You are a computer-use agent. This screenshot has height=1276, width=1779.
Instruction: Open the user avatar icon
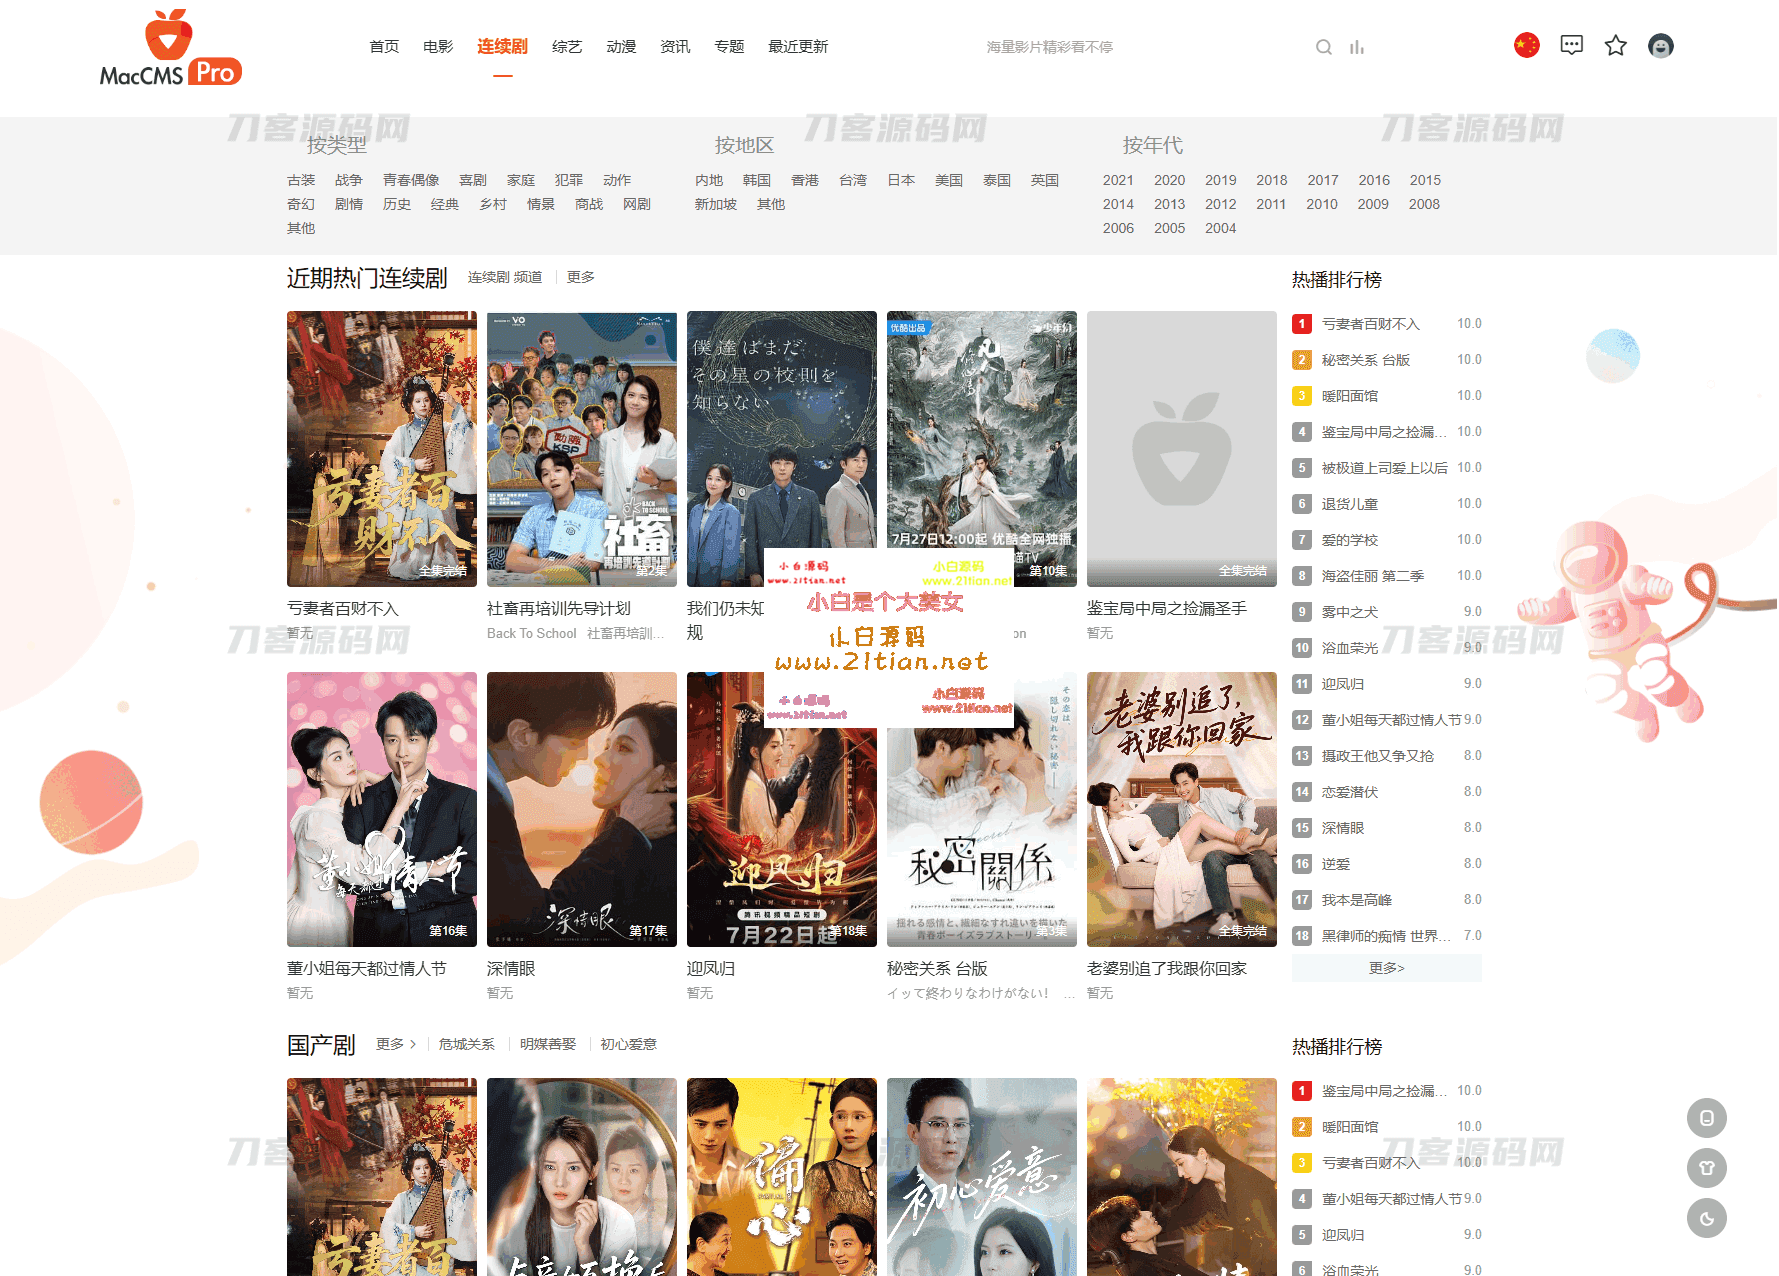tap(1661, 46)
